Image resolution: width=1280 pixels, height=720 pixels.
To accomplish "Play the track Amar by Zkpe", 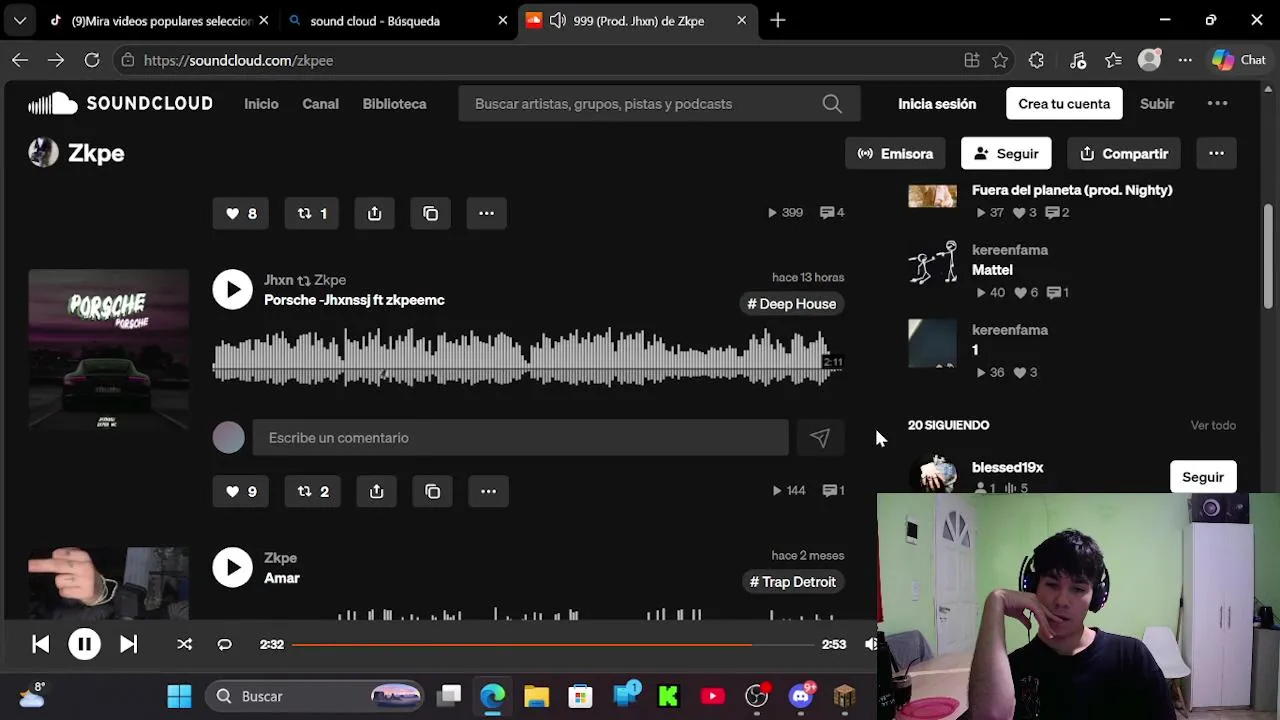I will coord(232,568).
